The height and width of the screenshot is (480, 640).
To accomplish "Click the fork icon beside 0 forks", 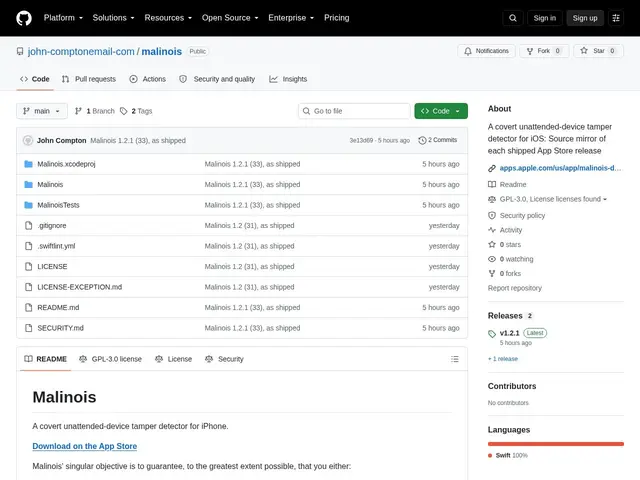I will point(492,273).
